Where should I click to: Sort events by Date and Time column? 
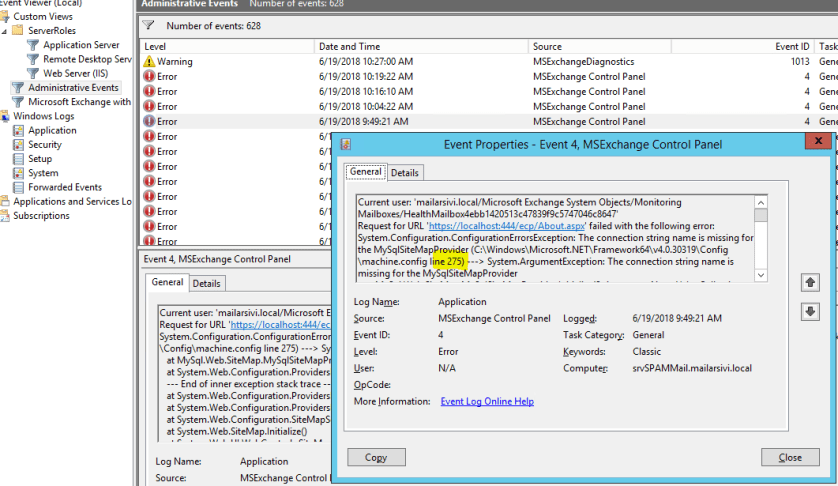(x=348, y=46)
